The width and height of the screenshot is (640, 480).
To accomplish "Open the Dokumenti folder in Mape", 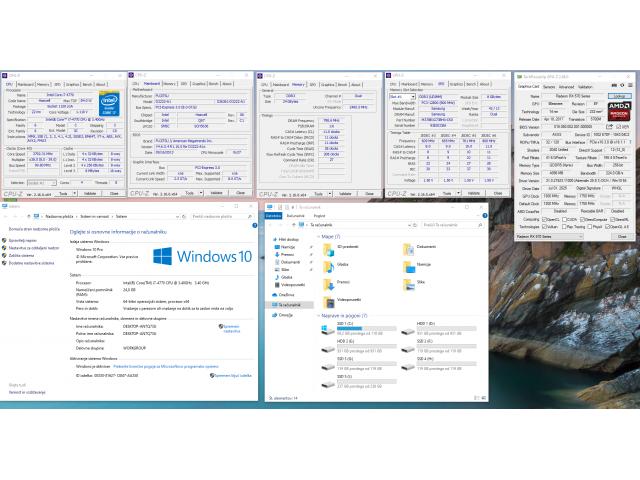I will pos(419,248).
